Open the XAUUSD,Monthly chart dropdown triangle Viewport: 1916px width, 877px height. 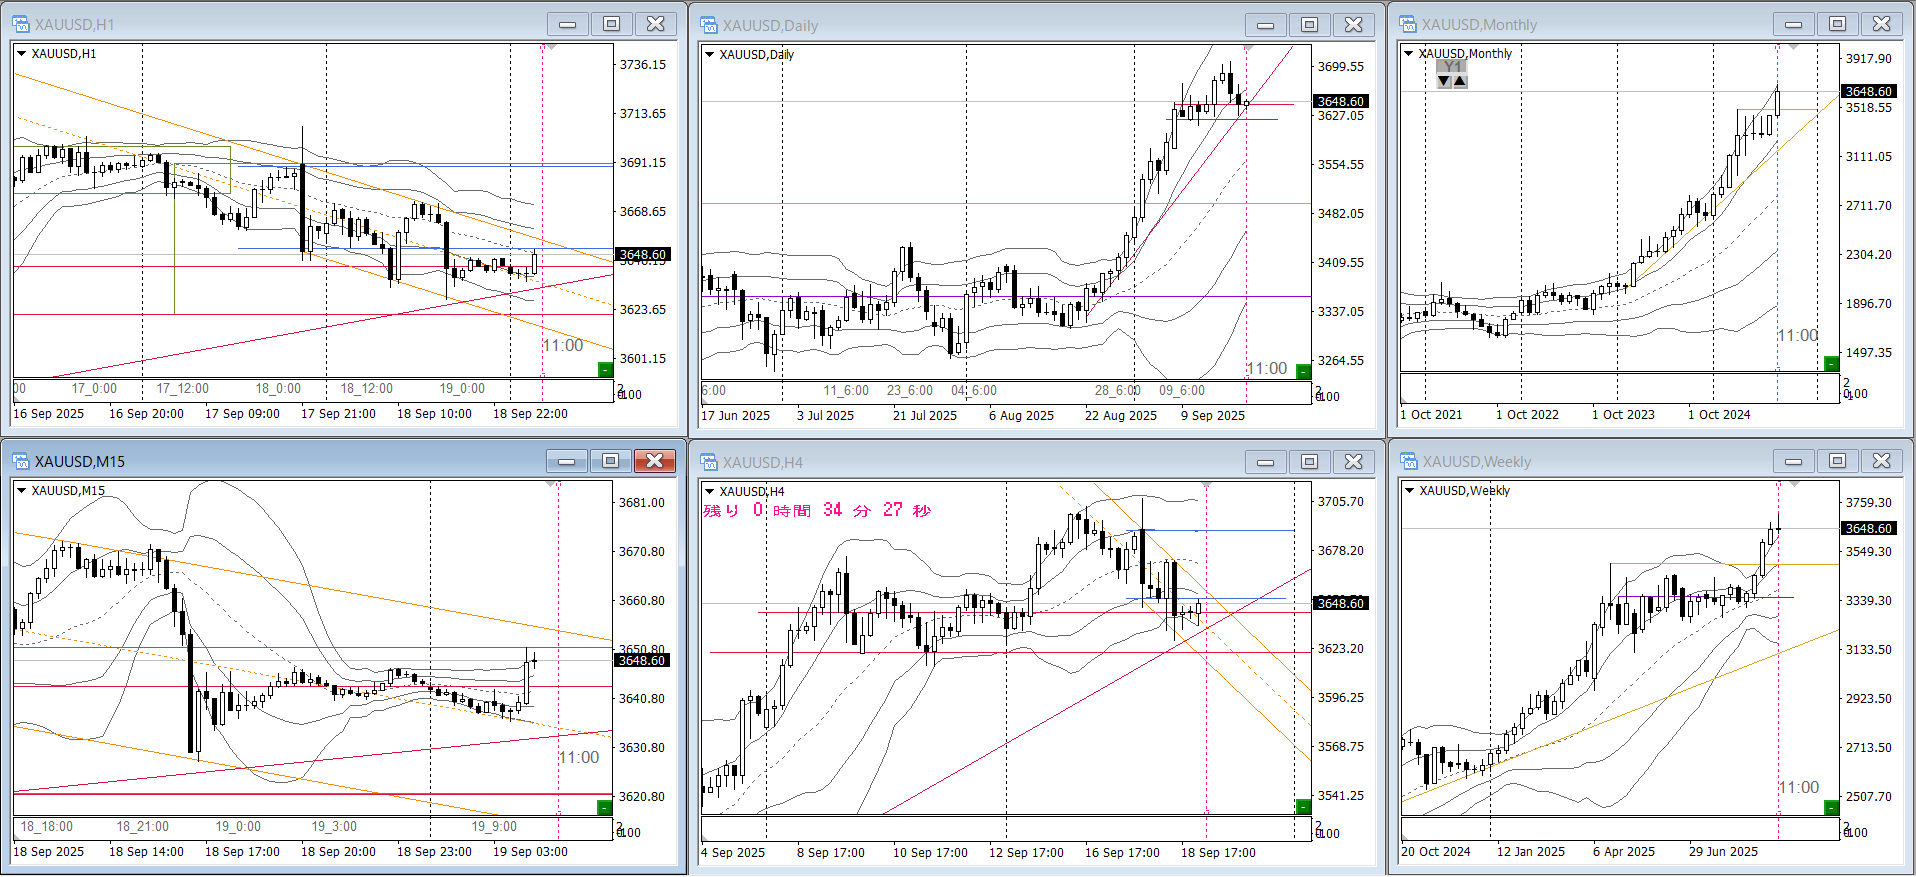tap(1409, 54)
